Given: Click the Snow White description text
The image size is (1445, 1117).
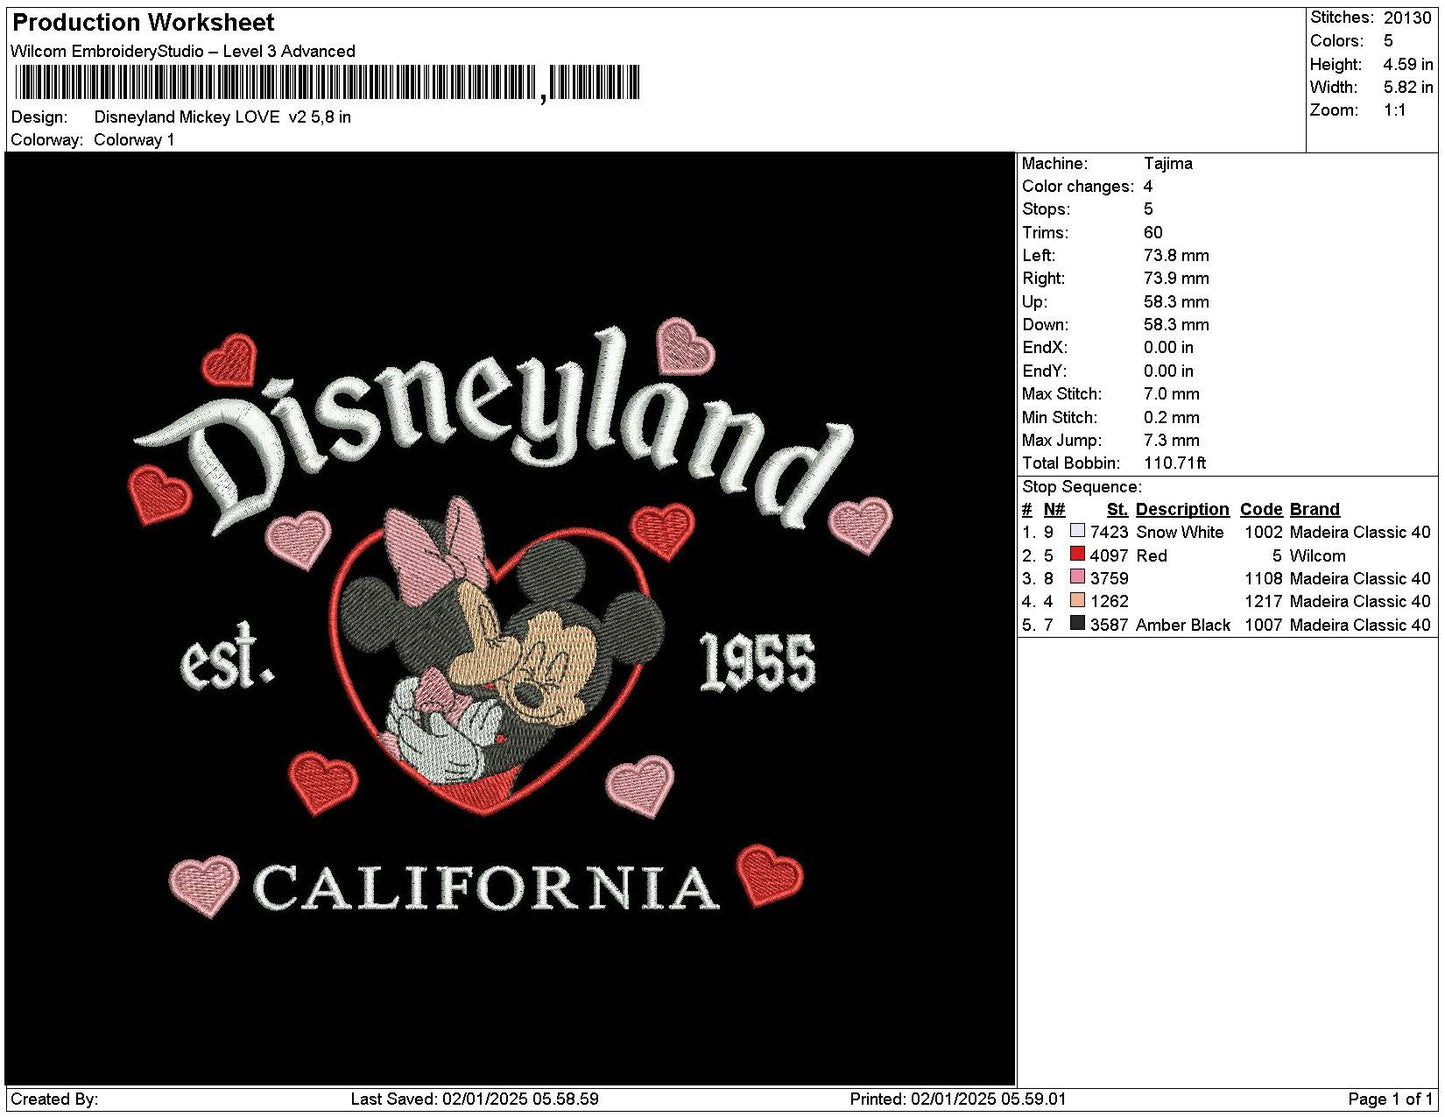Looking at the screenshot, I should click(x=1180, y=532).
